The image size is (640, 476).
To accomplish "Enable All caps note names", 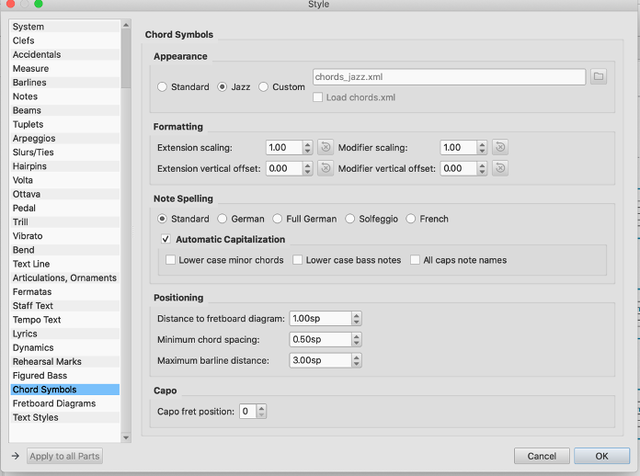I will [414, 260].
